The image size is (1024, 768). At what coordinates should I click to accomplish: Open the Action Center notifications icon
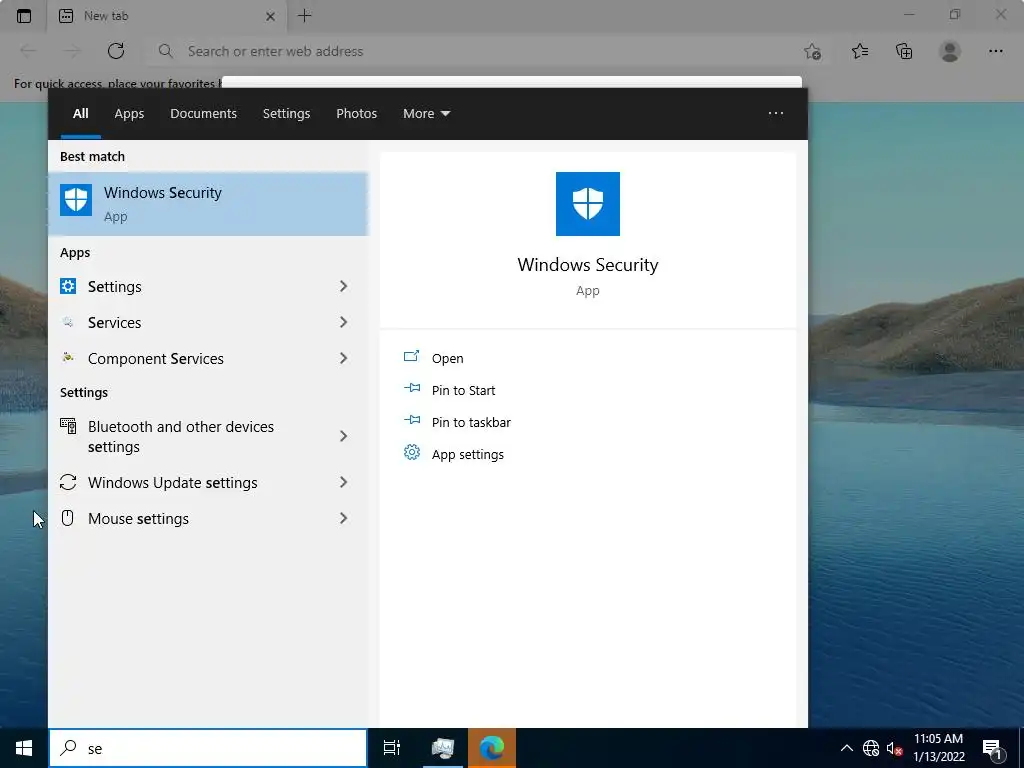tap(993, 748)
